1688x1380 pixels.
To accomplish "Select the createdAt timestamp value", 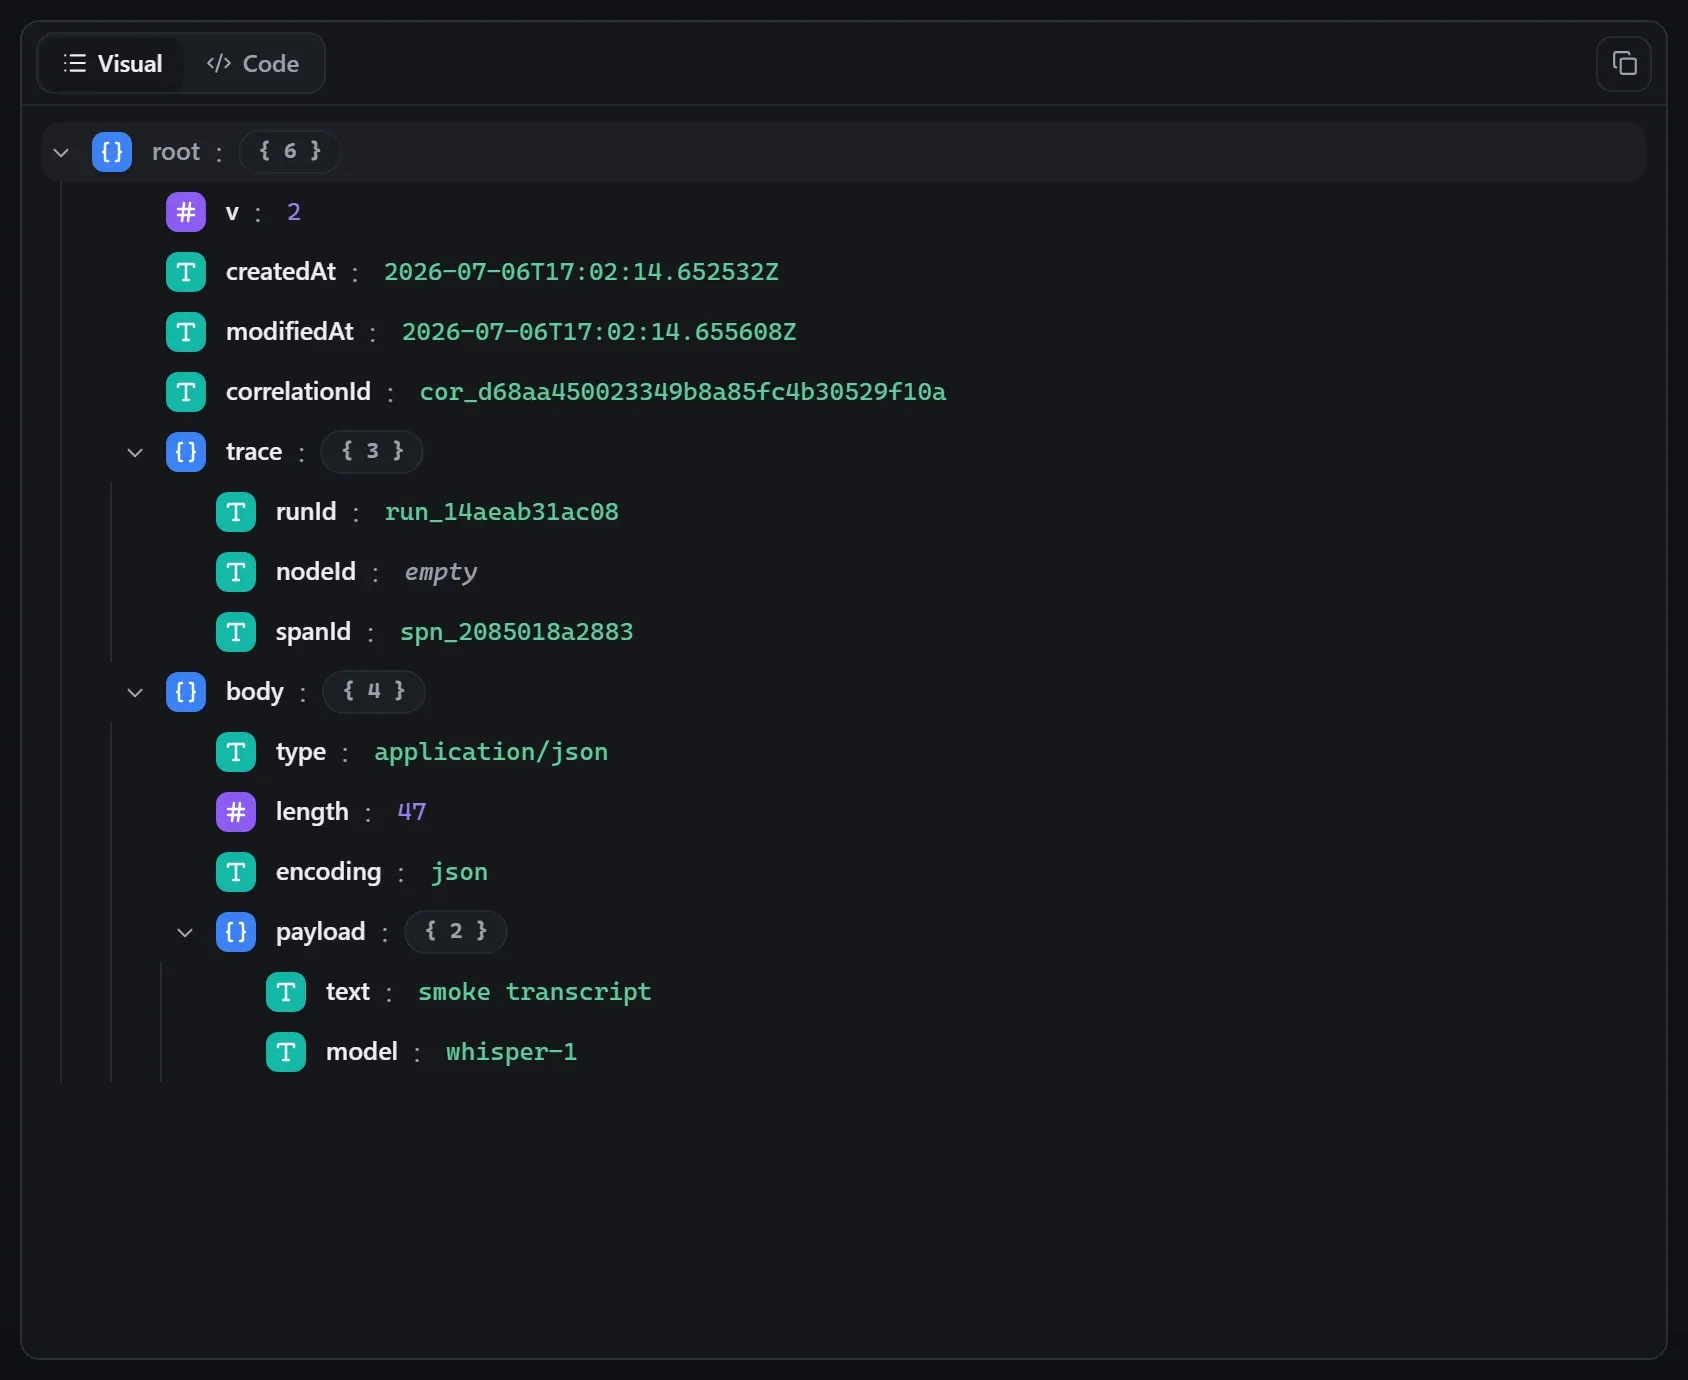I will 581,272.
